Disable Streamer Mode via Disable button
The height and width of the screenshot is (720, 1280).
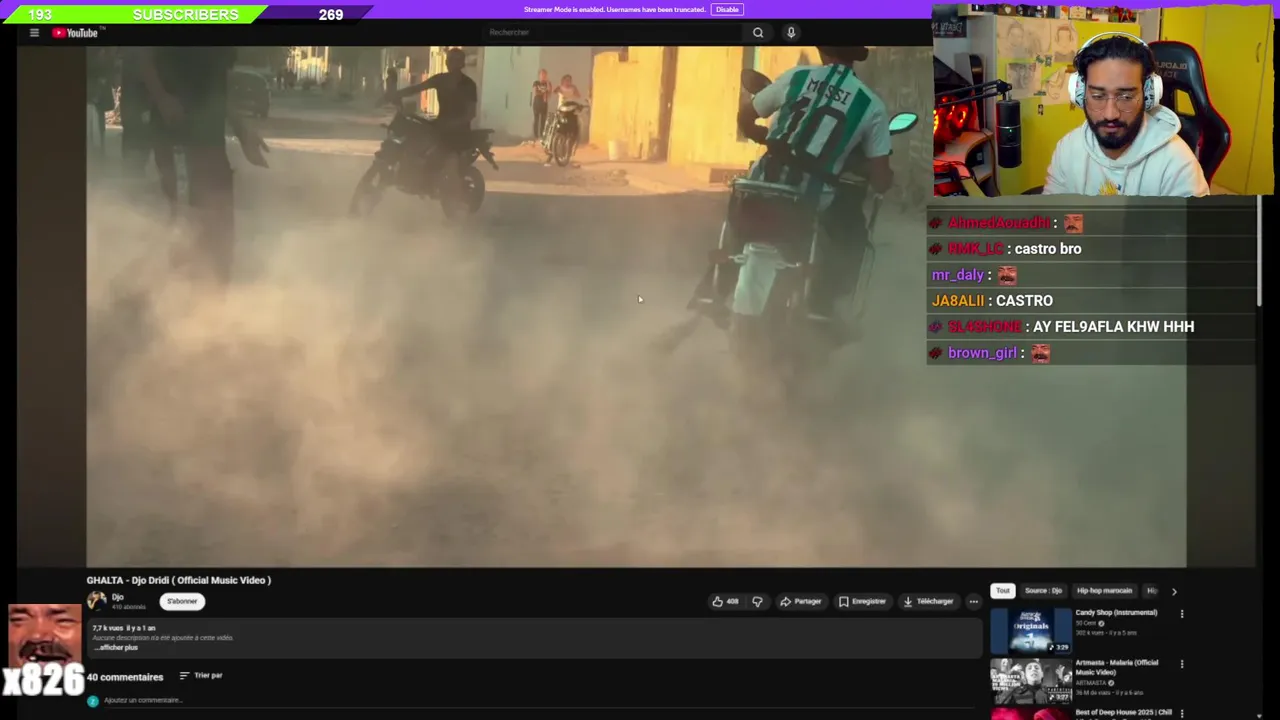tap(727, 10)
